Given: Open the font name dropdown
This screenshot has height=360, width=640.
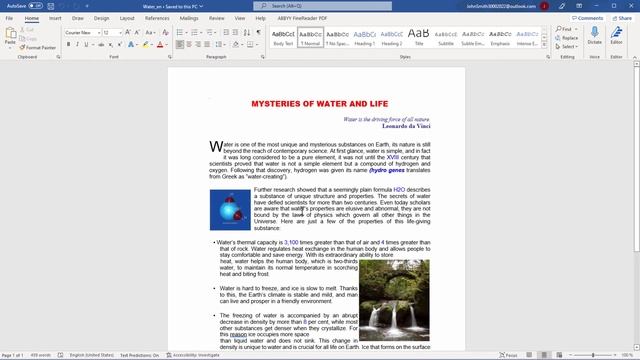Looking at the screenshot, I should tap(99, 33).
